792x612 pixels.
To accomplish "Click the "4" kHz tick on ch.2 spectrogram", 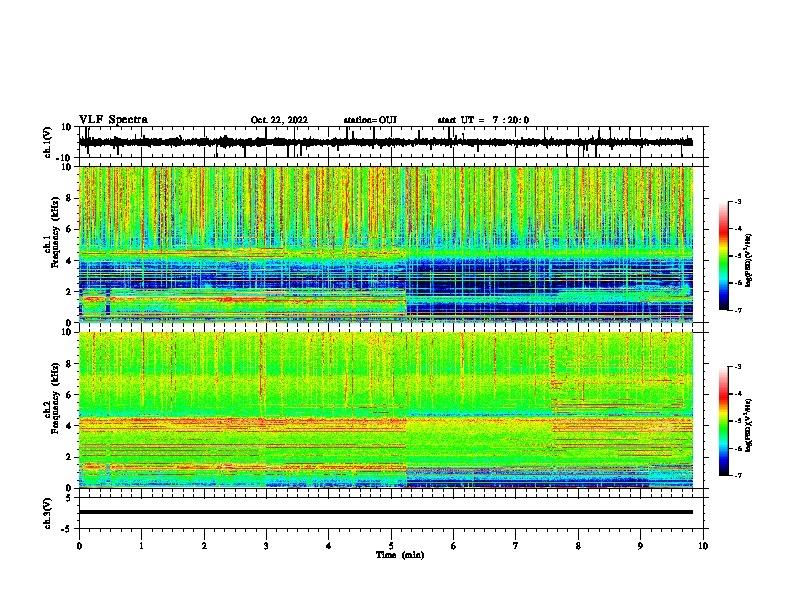I will pos(69,426).
